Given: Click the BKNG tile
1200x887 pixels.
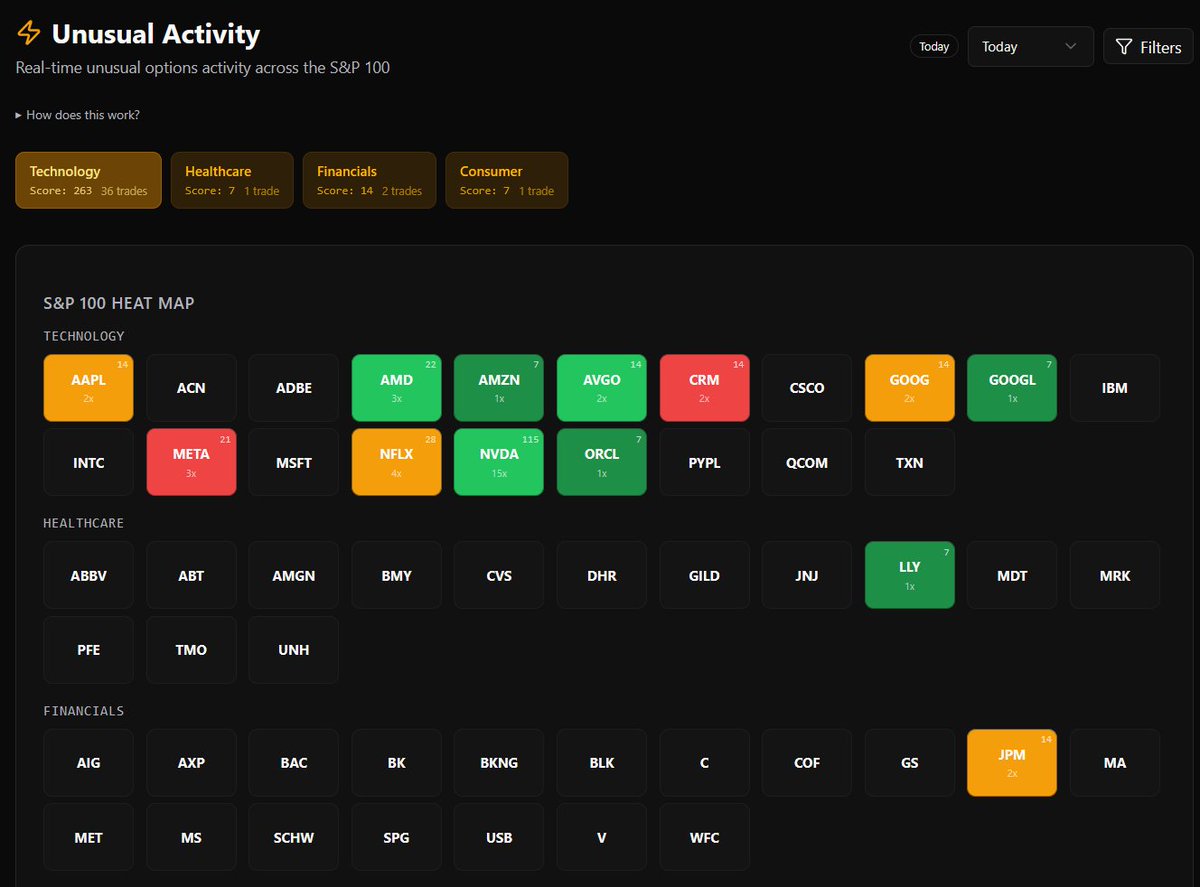Looking at the screenshot, I should click(x=499, y=762).
